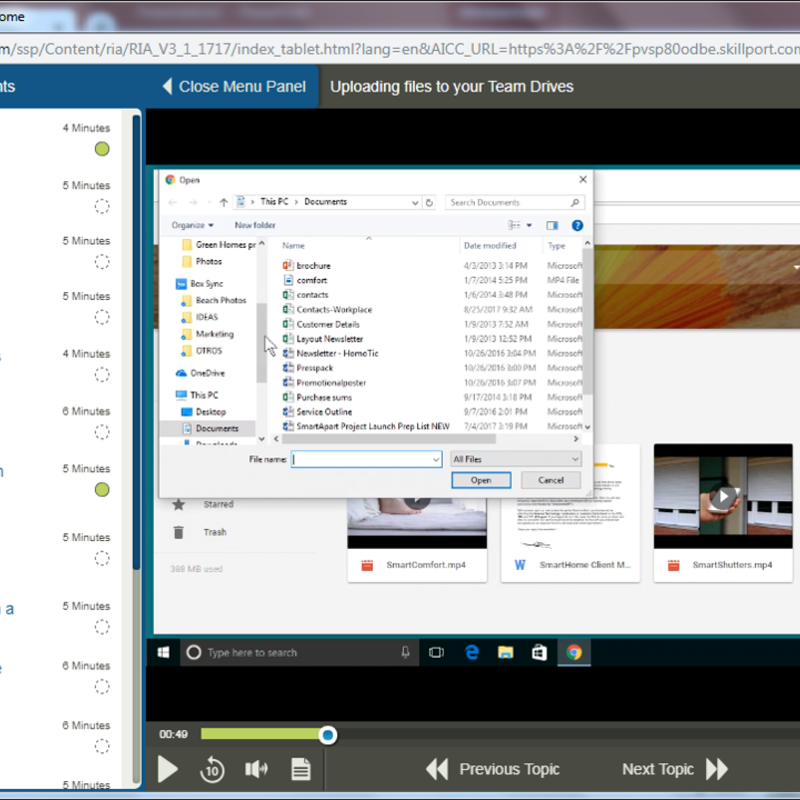Sort files by Name column

pyautogui.click(x=293, y=245)
